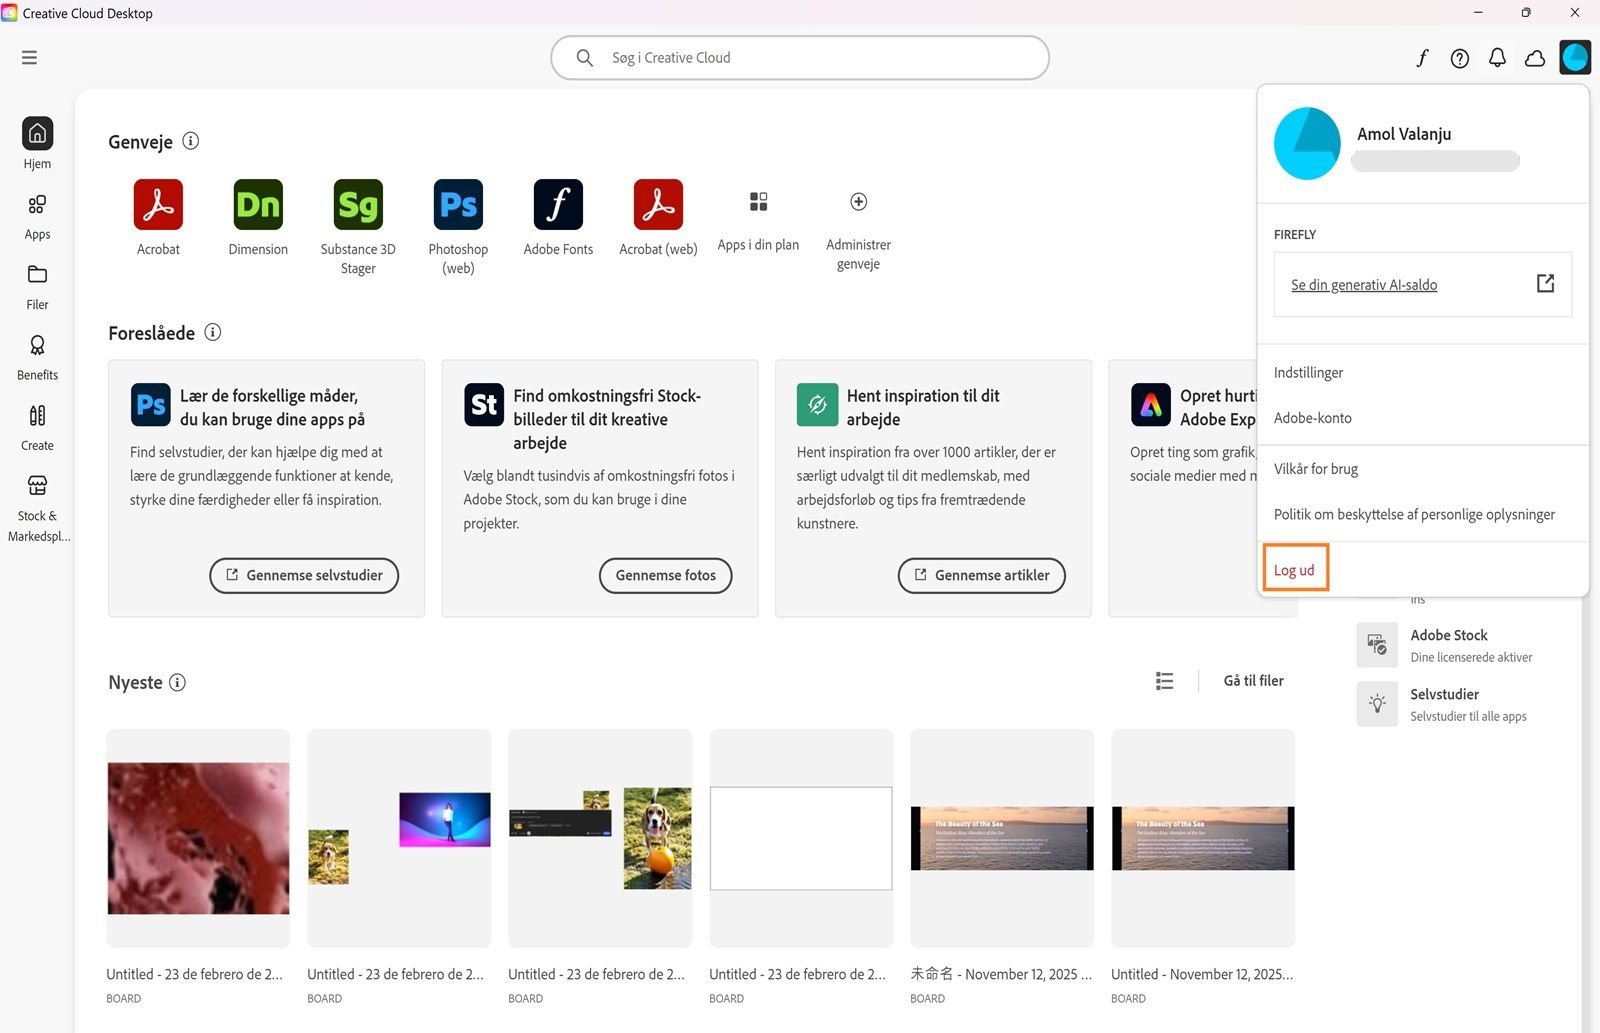Open Filer in the sidebar

pyautogui.click(x=37, y=287)
